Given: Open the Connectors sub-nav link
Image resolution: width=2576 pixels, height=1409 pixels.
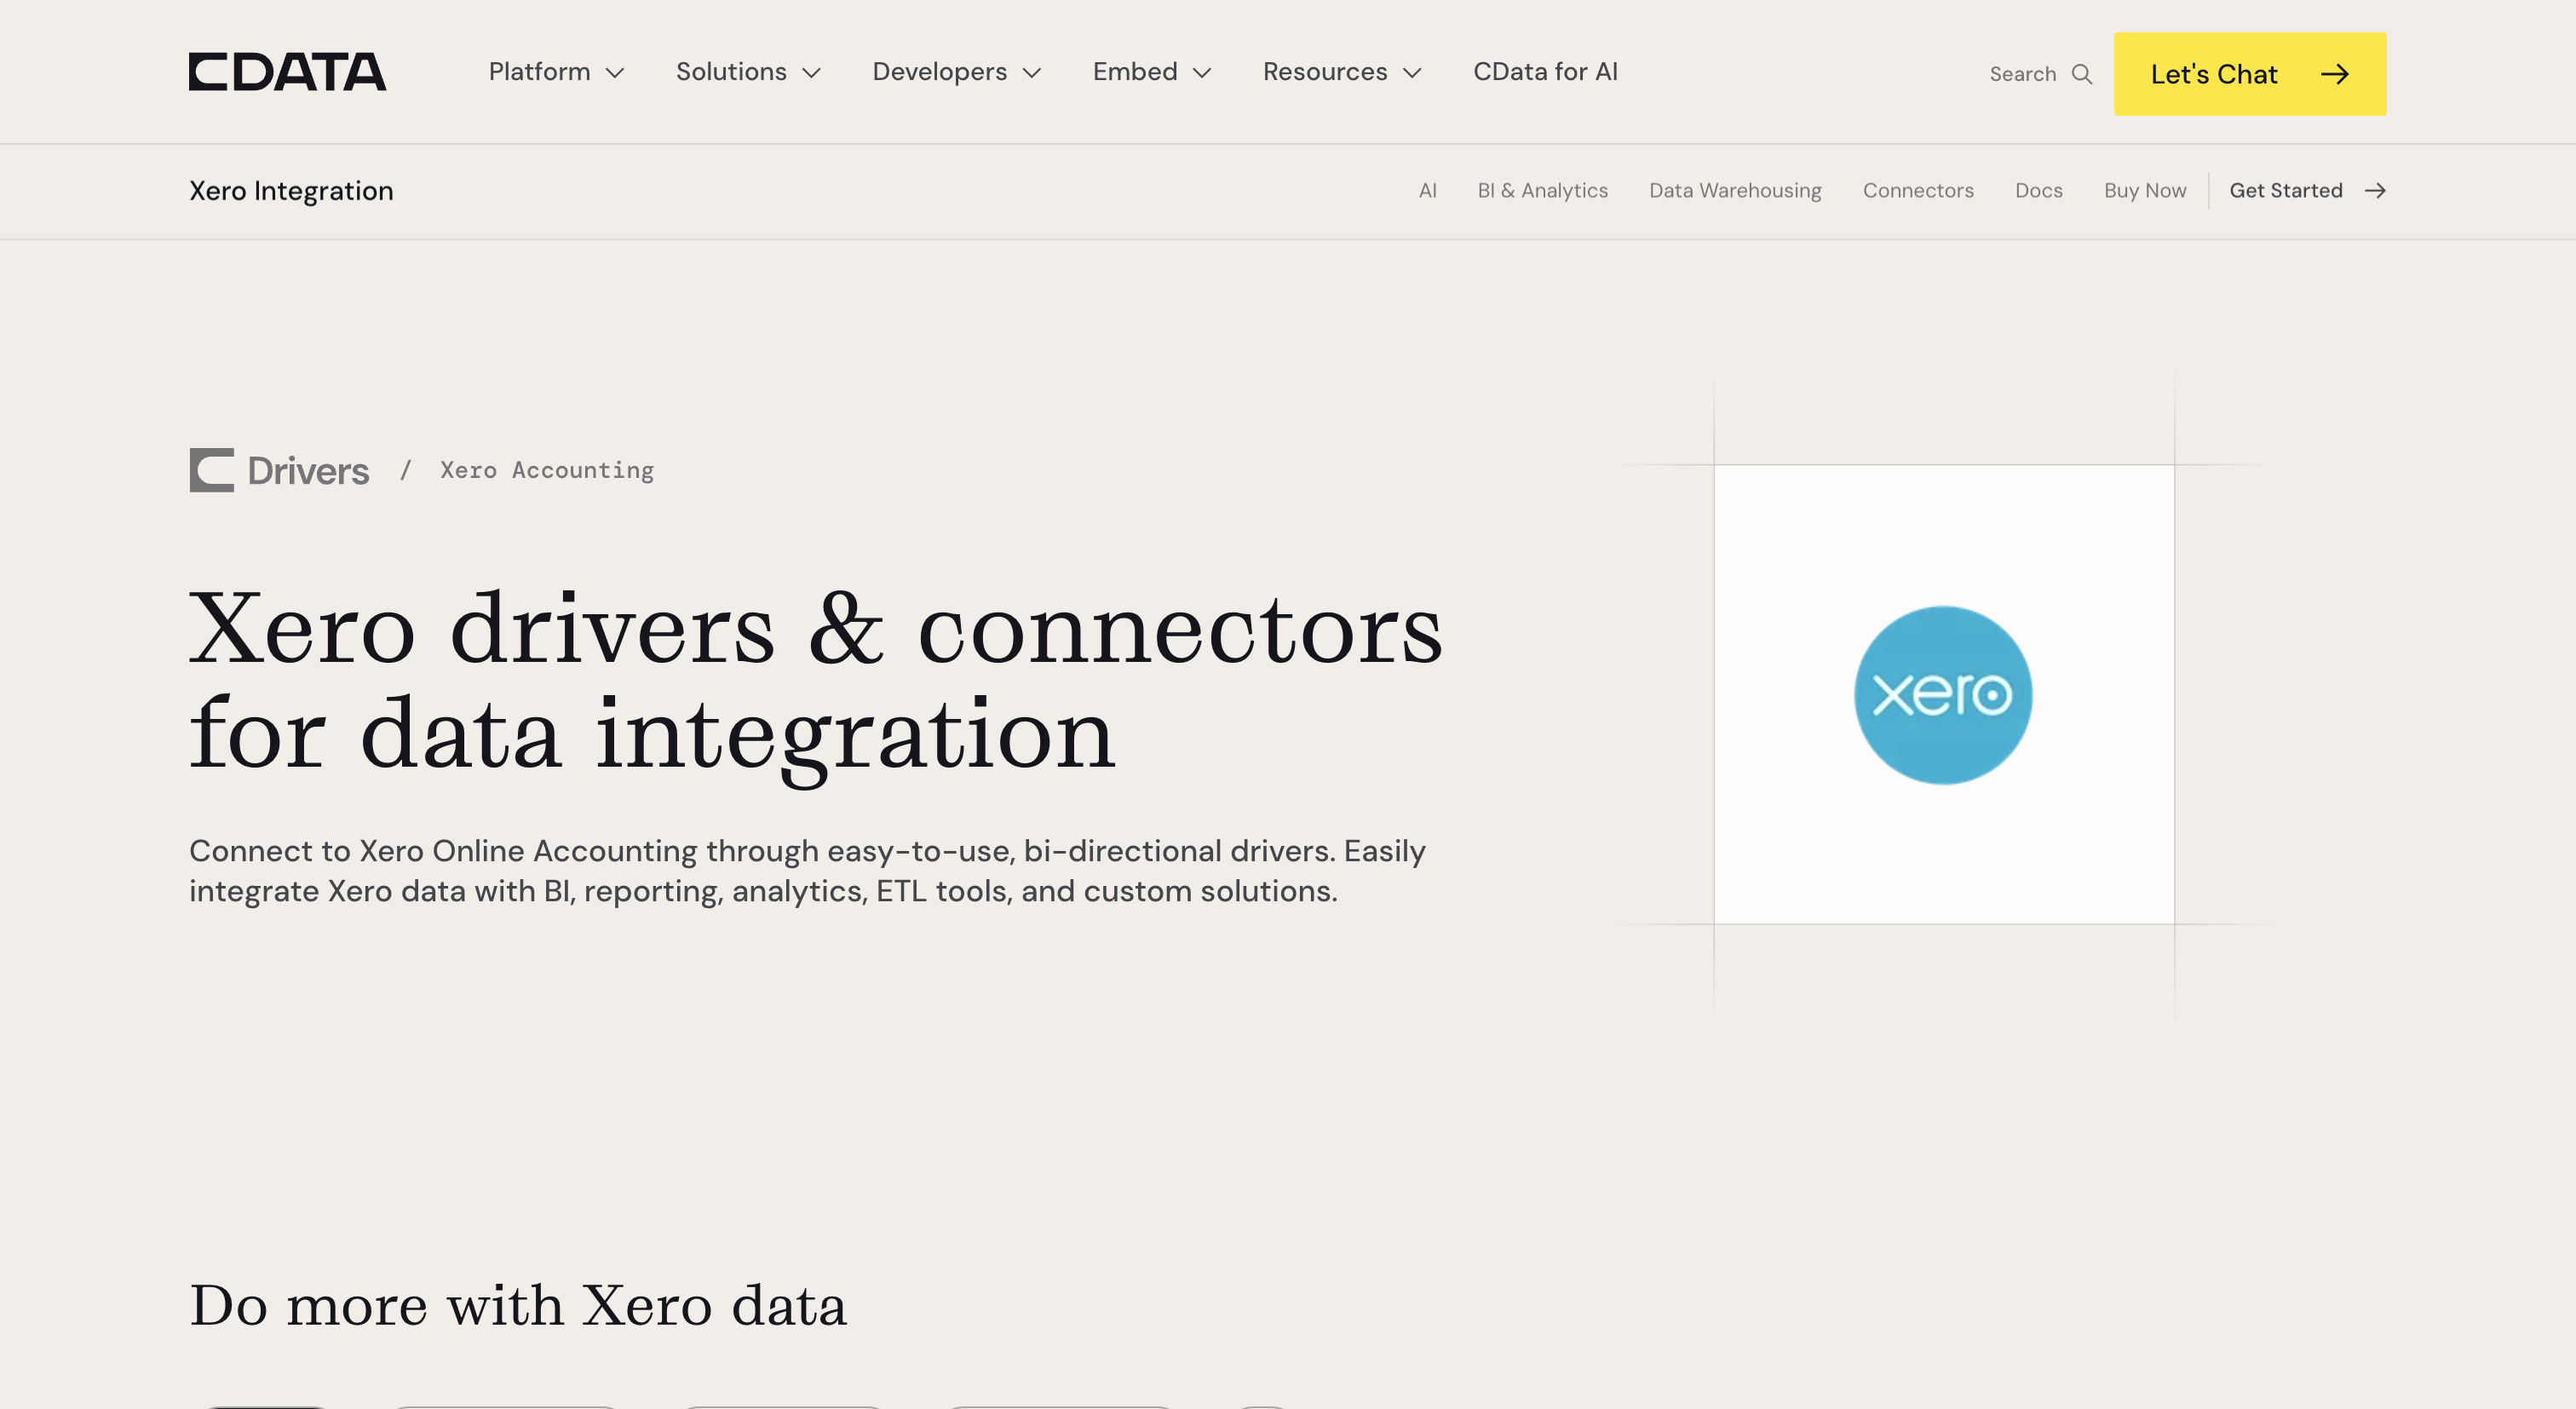Looking at the screenshot, I should [x=1918, y=191].
